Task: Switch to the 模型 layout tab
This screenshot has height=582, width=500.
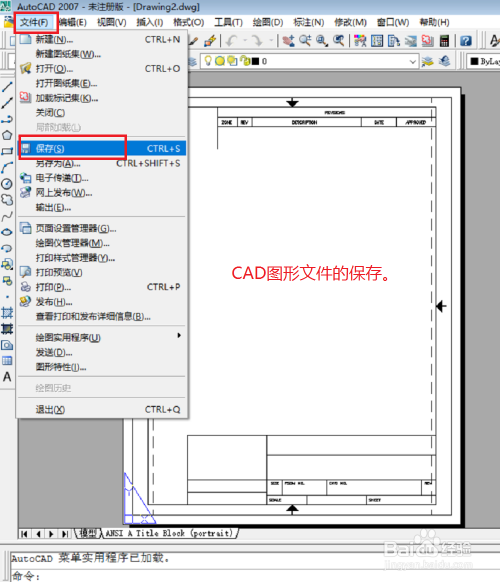Action: click(88, 533)
